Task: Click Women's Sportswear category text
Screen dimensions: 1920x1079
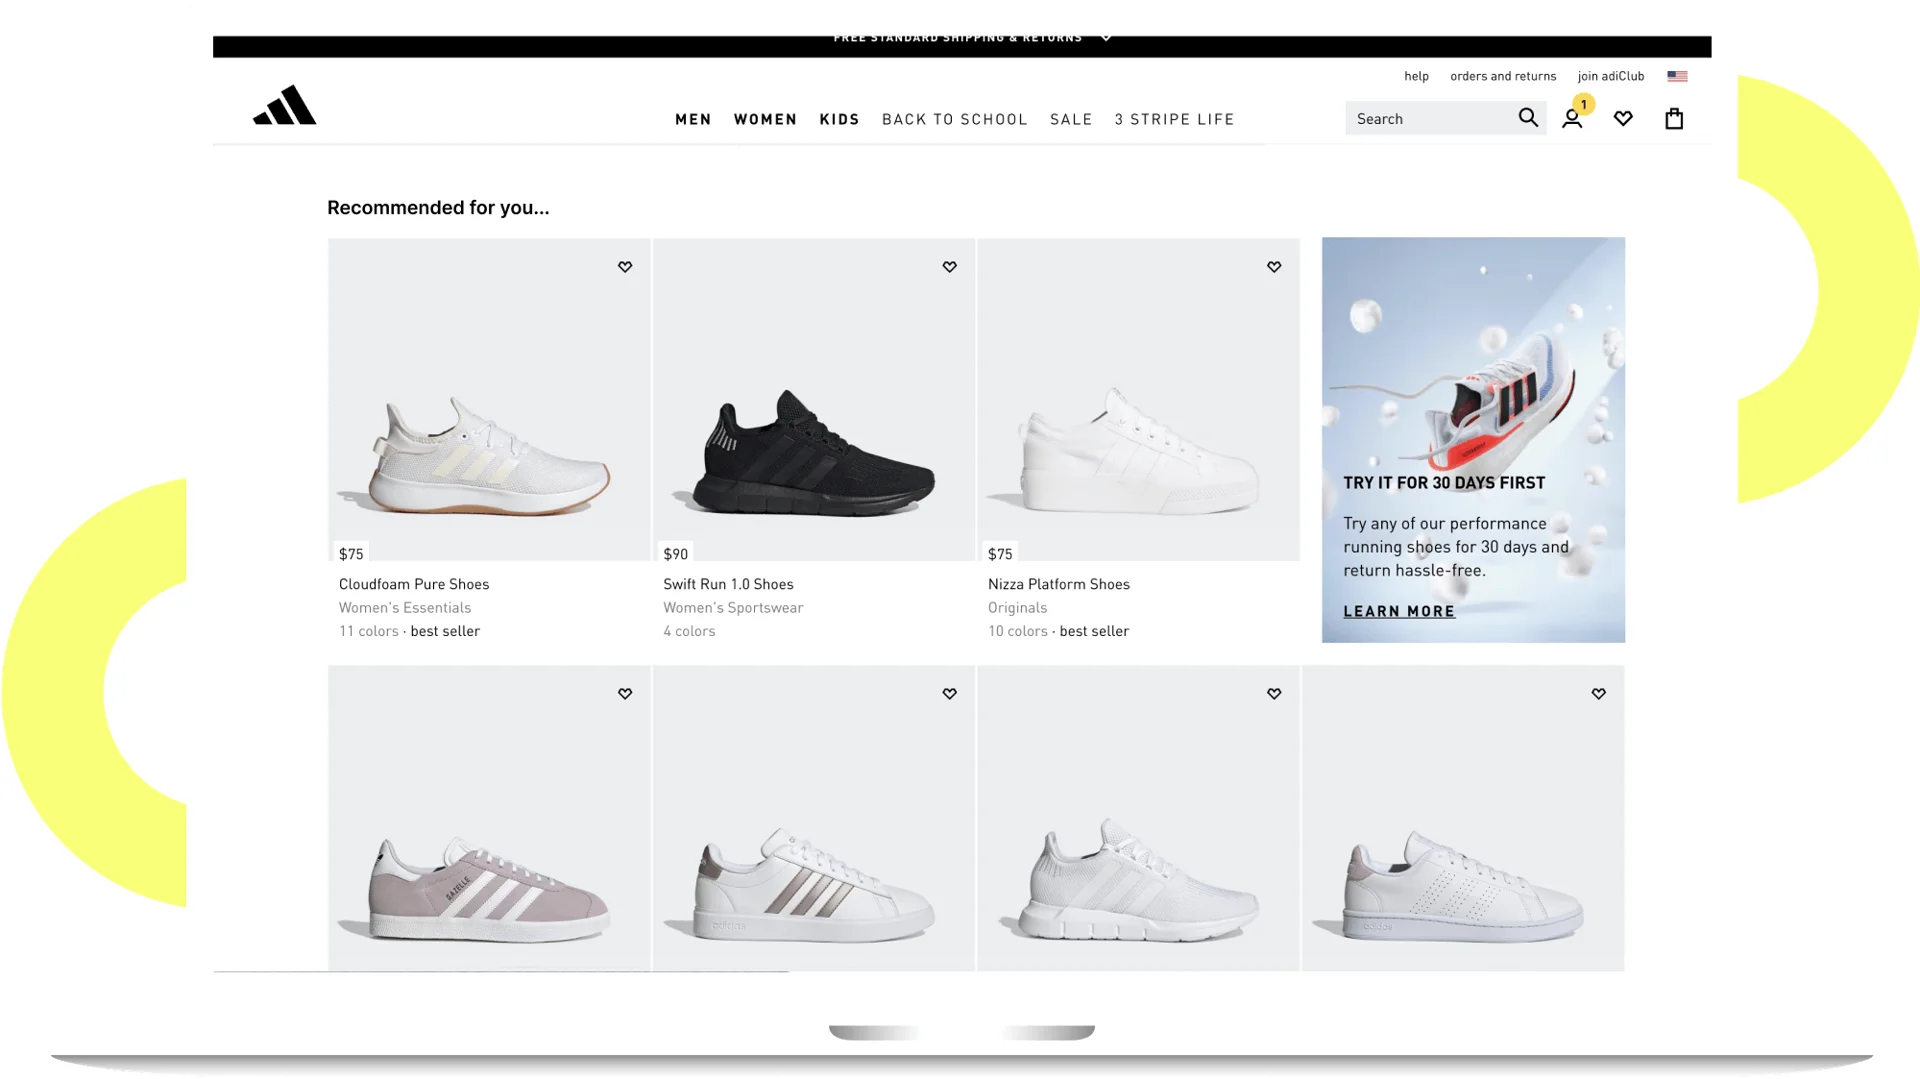Action: [732, 607]
